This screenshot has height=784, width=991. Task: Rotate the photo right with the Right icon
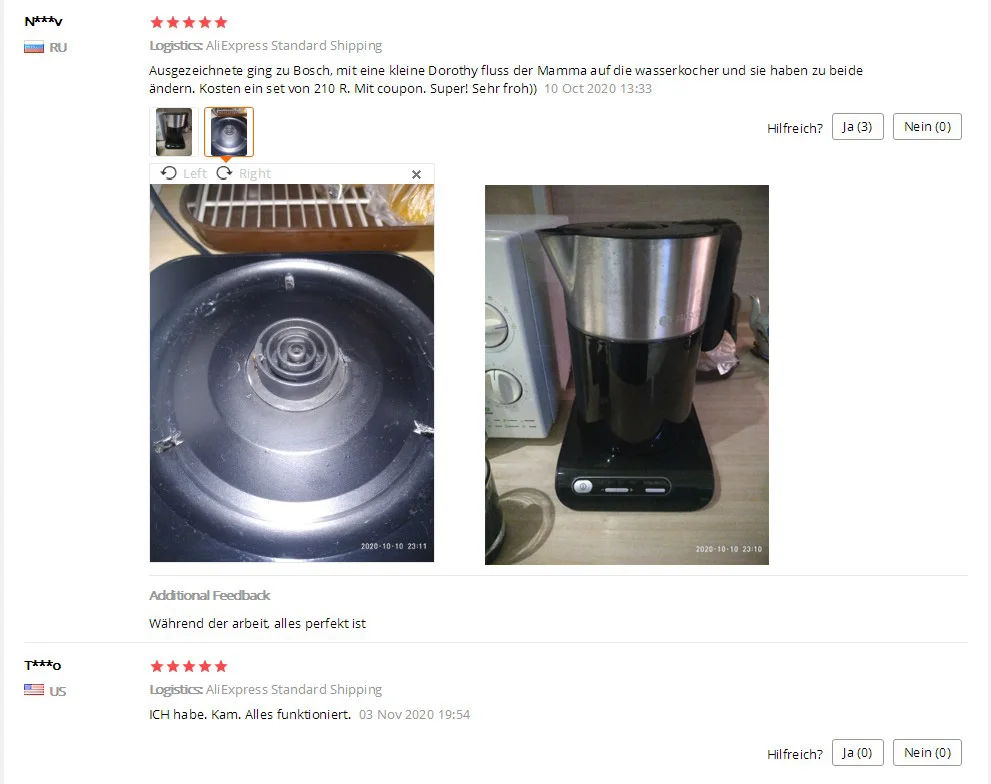click(224, 173)
